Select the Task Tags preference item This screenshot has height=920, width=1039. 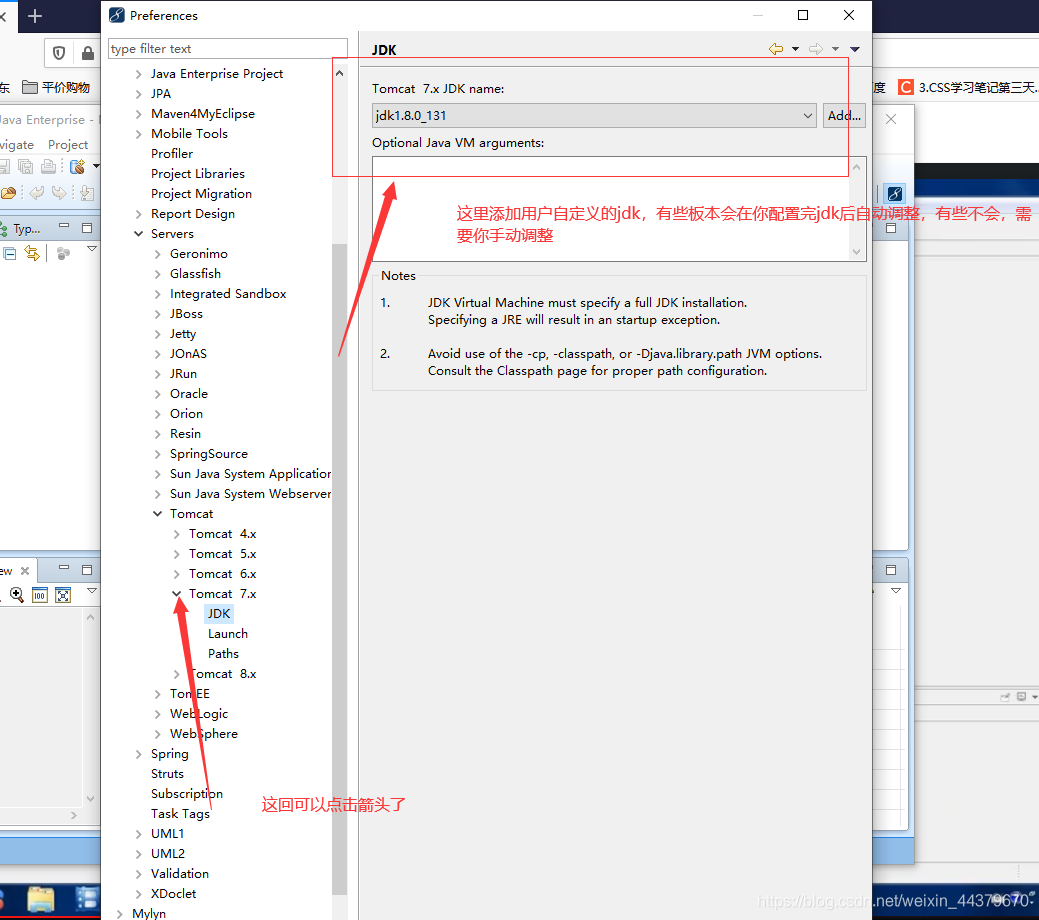180,813
